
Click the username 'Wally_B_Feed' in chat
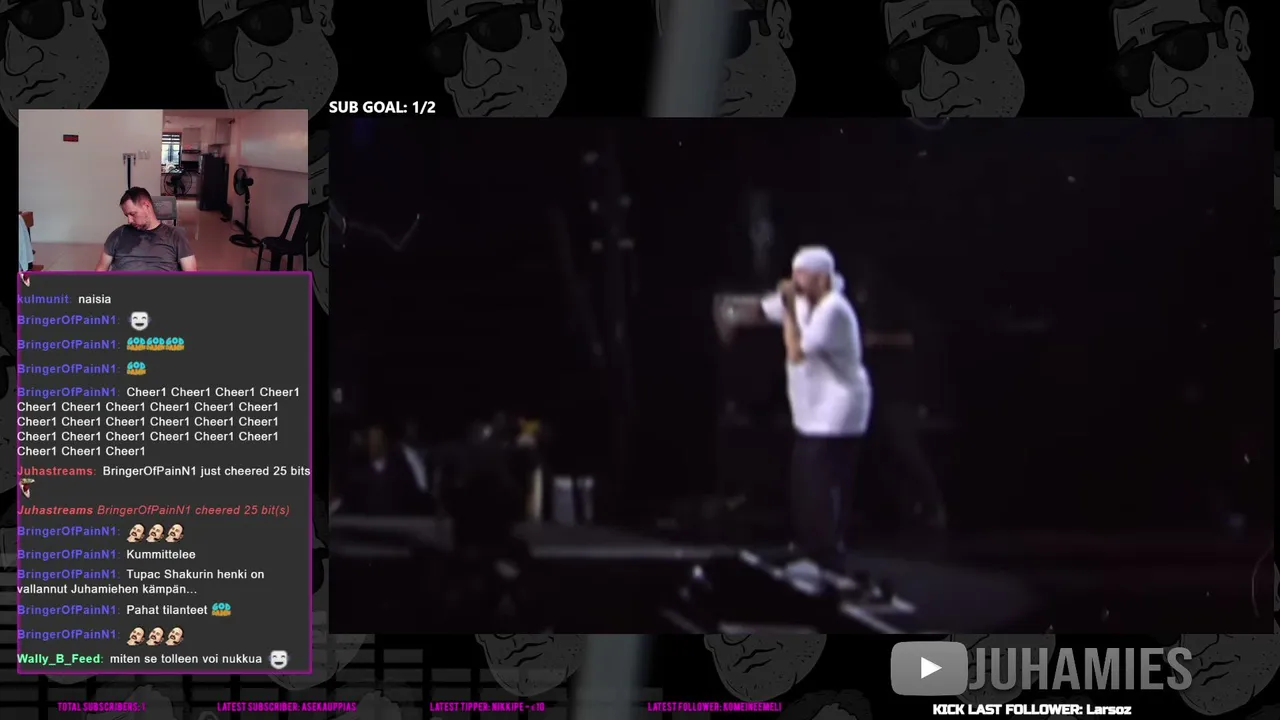point(59,659)
